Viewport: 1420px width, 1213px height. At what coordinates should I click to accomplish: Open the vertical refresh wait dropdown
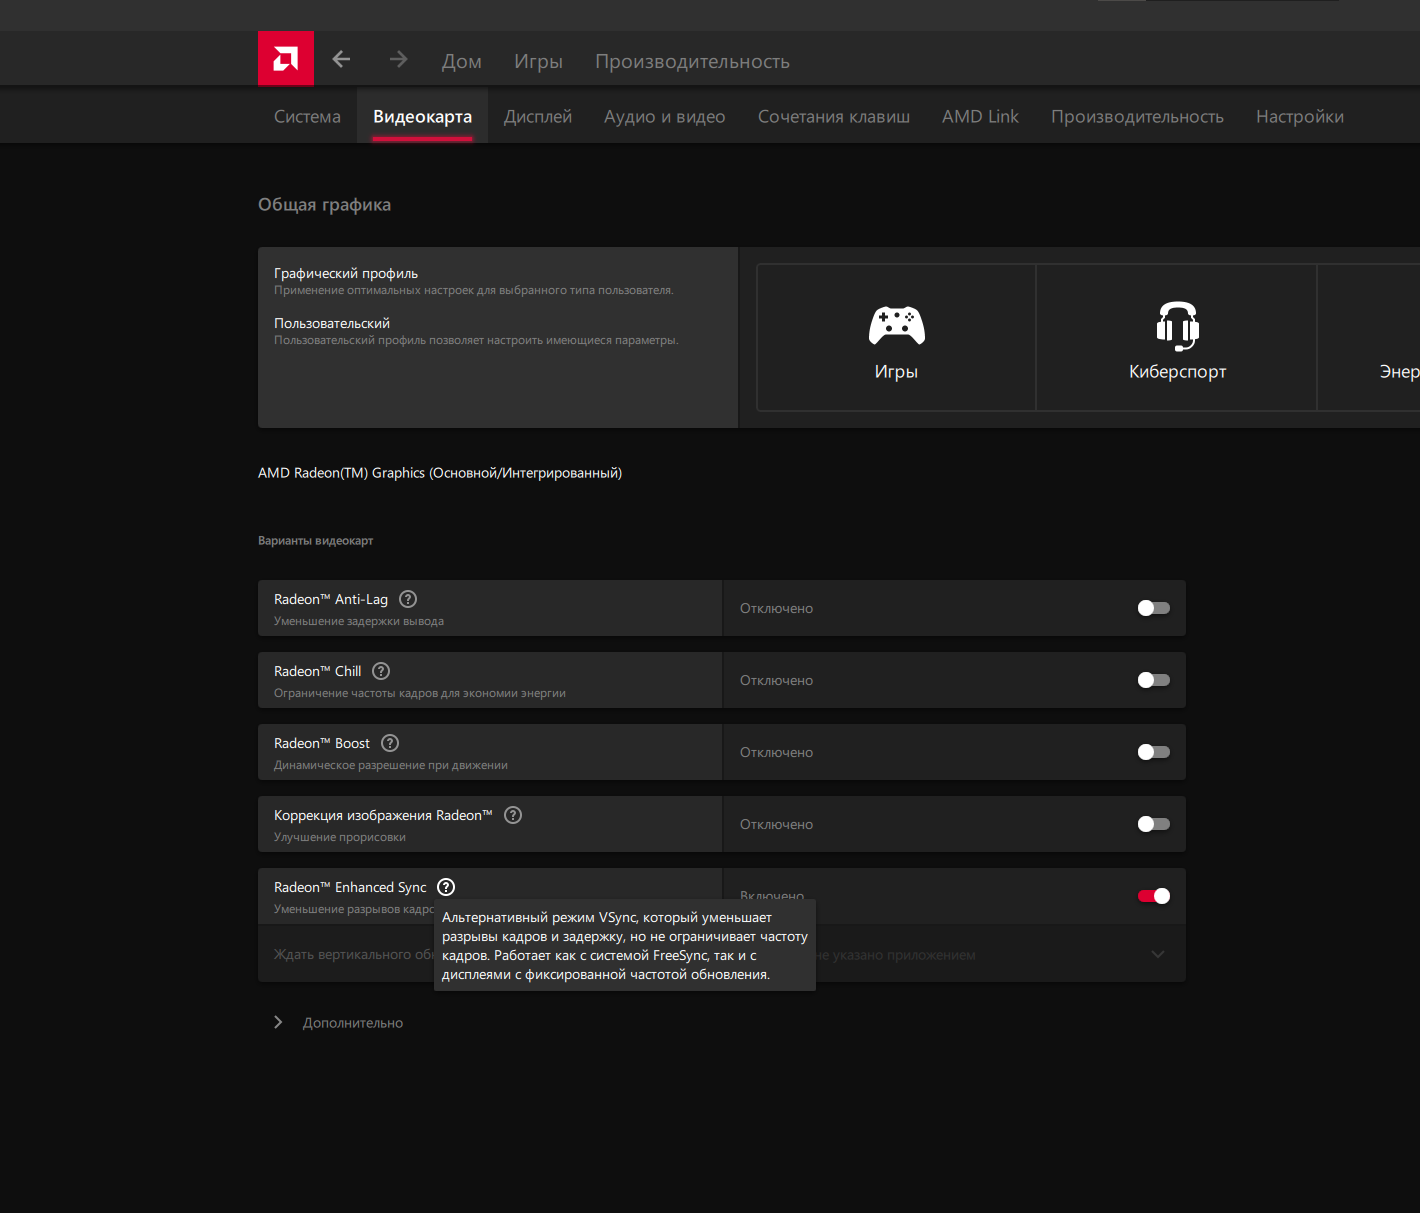(x=1158, y=954)
